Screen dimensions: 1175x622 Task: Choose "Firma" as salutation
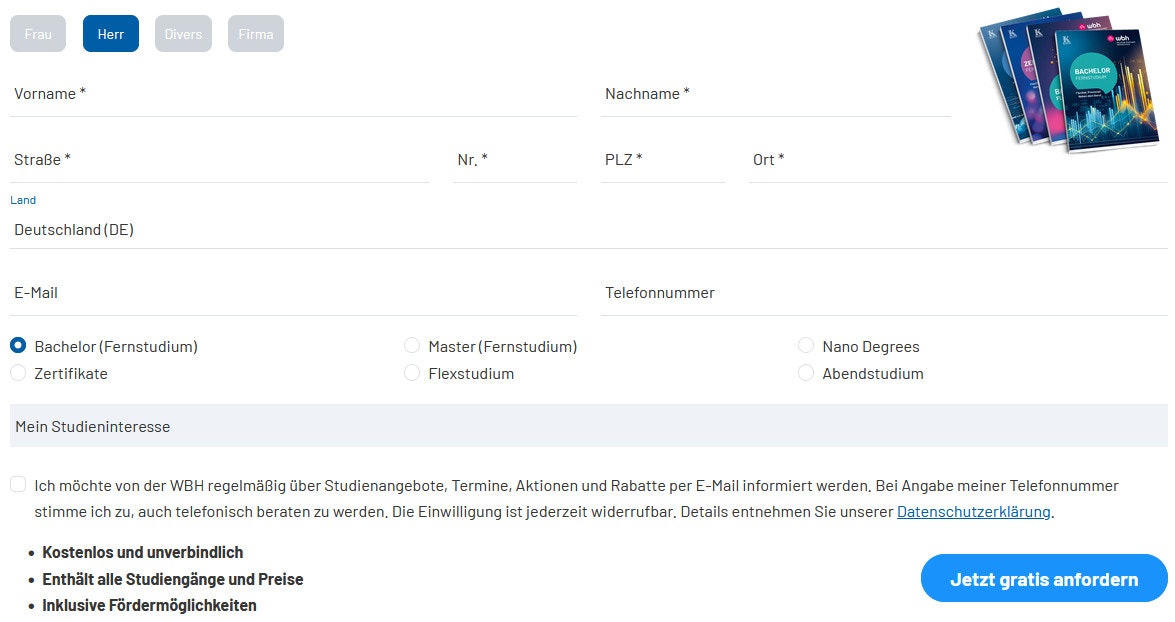point(255,33)
